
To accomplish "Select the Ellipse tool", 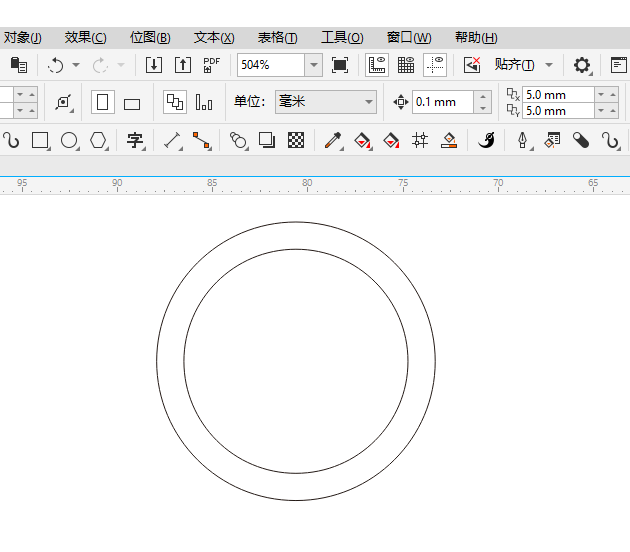I will [x=69, y=140].
